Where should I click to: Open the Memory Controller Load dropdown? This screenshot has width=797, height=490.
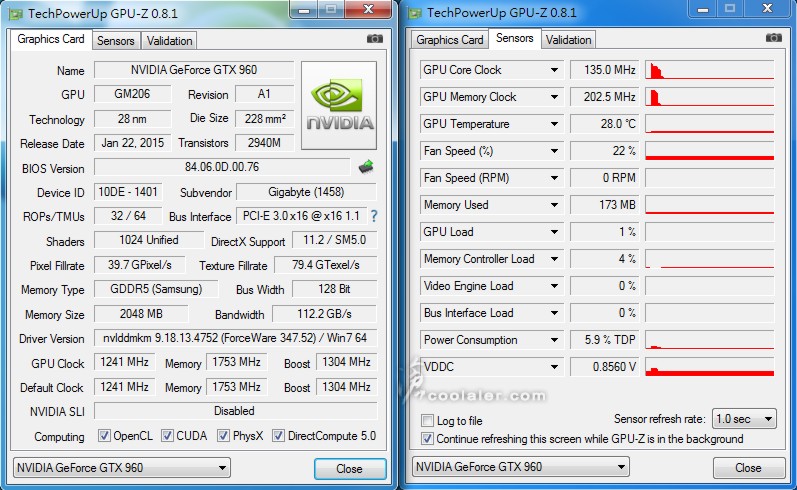[x=554, y=259]
